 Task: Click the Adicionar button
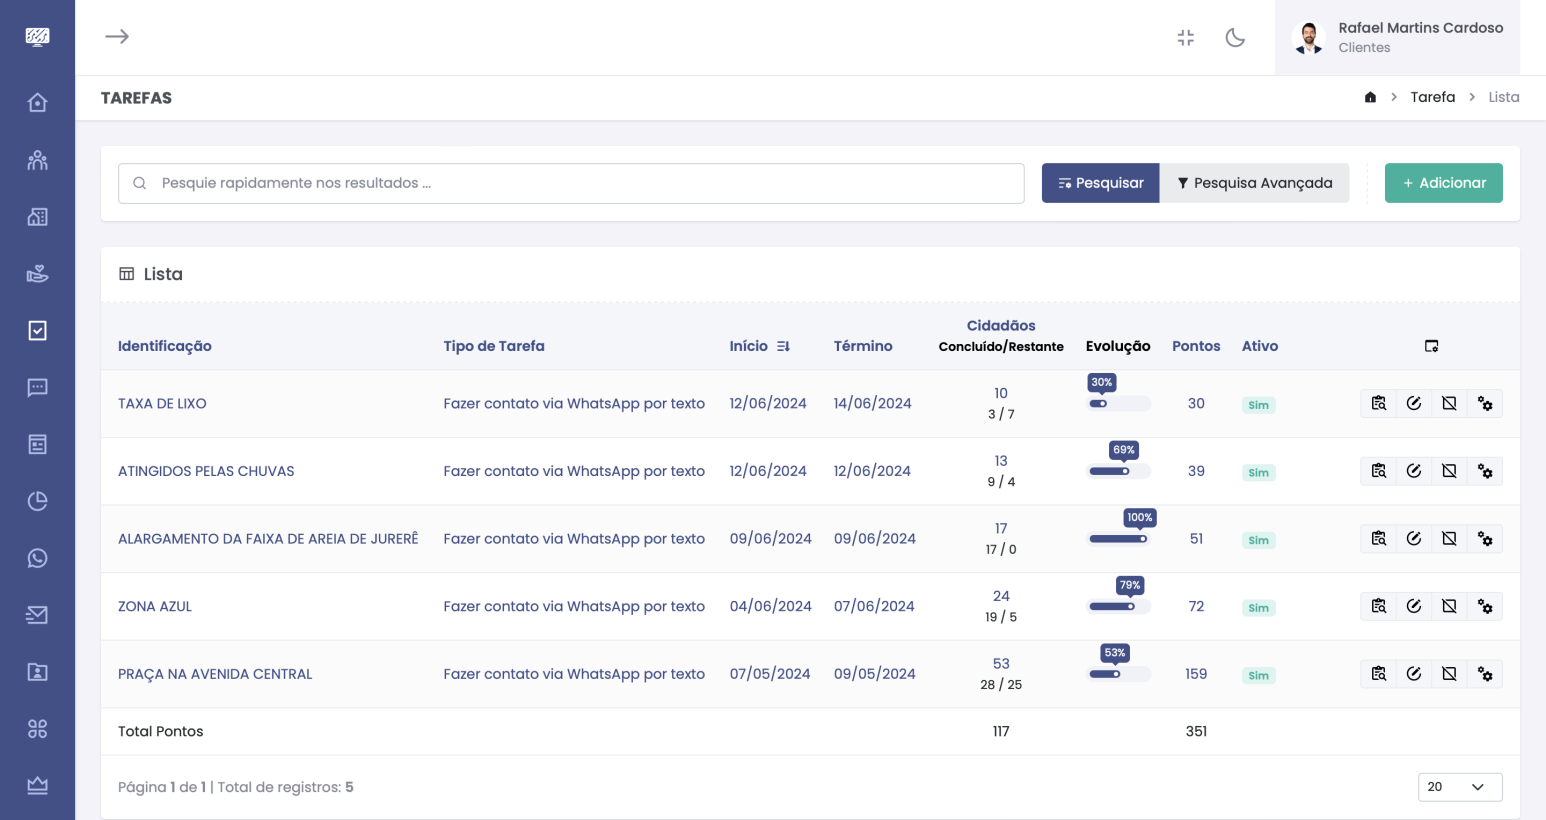pos(1443,183)
